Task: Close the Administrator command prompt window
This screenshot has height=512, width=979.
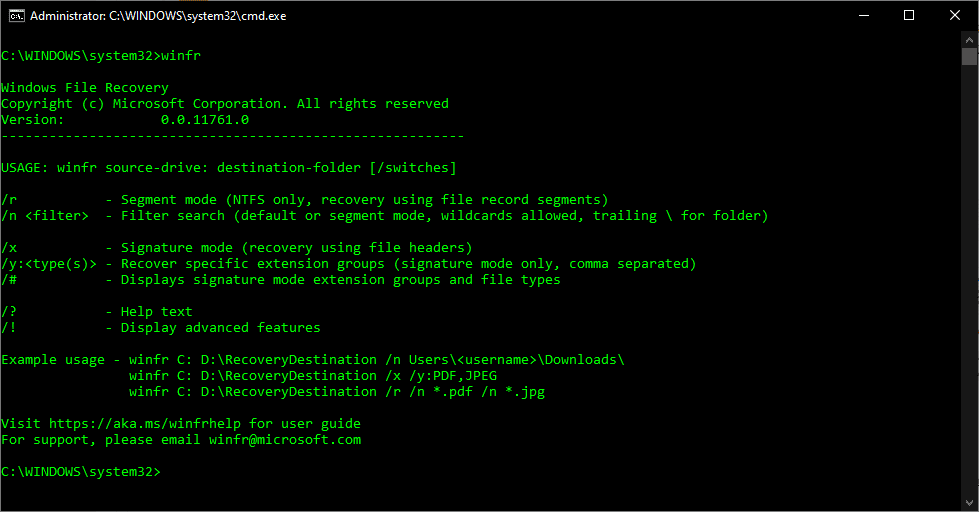Action: pos(955,15)
